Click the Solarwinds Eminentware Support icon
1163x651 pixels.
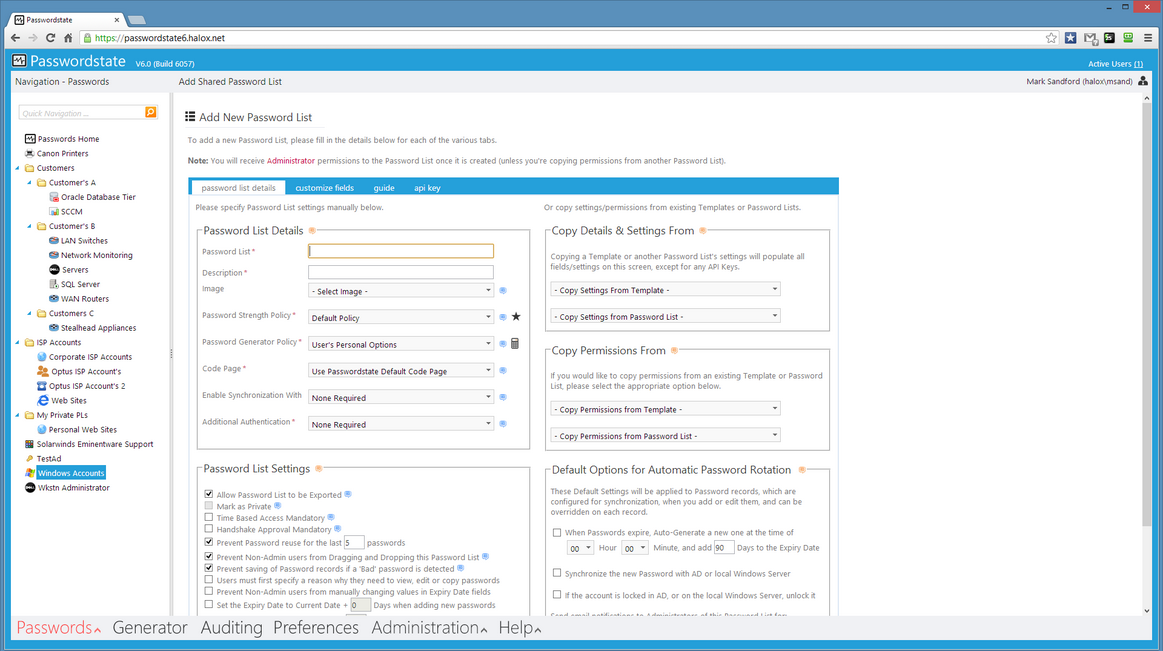30,444
